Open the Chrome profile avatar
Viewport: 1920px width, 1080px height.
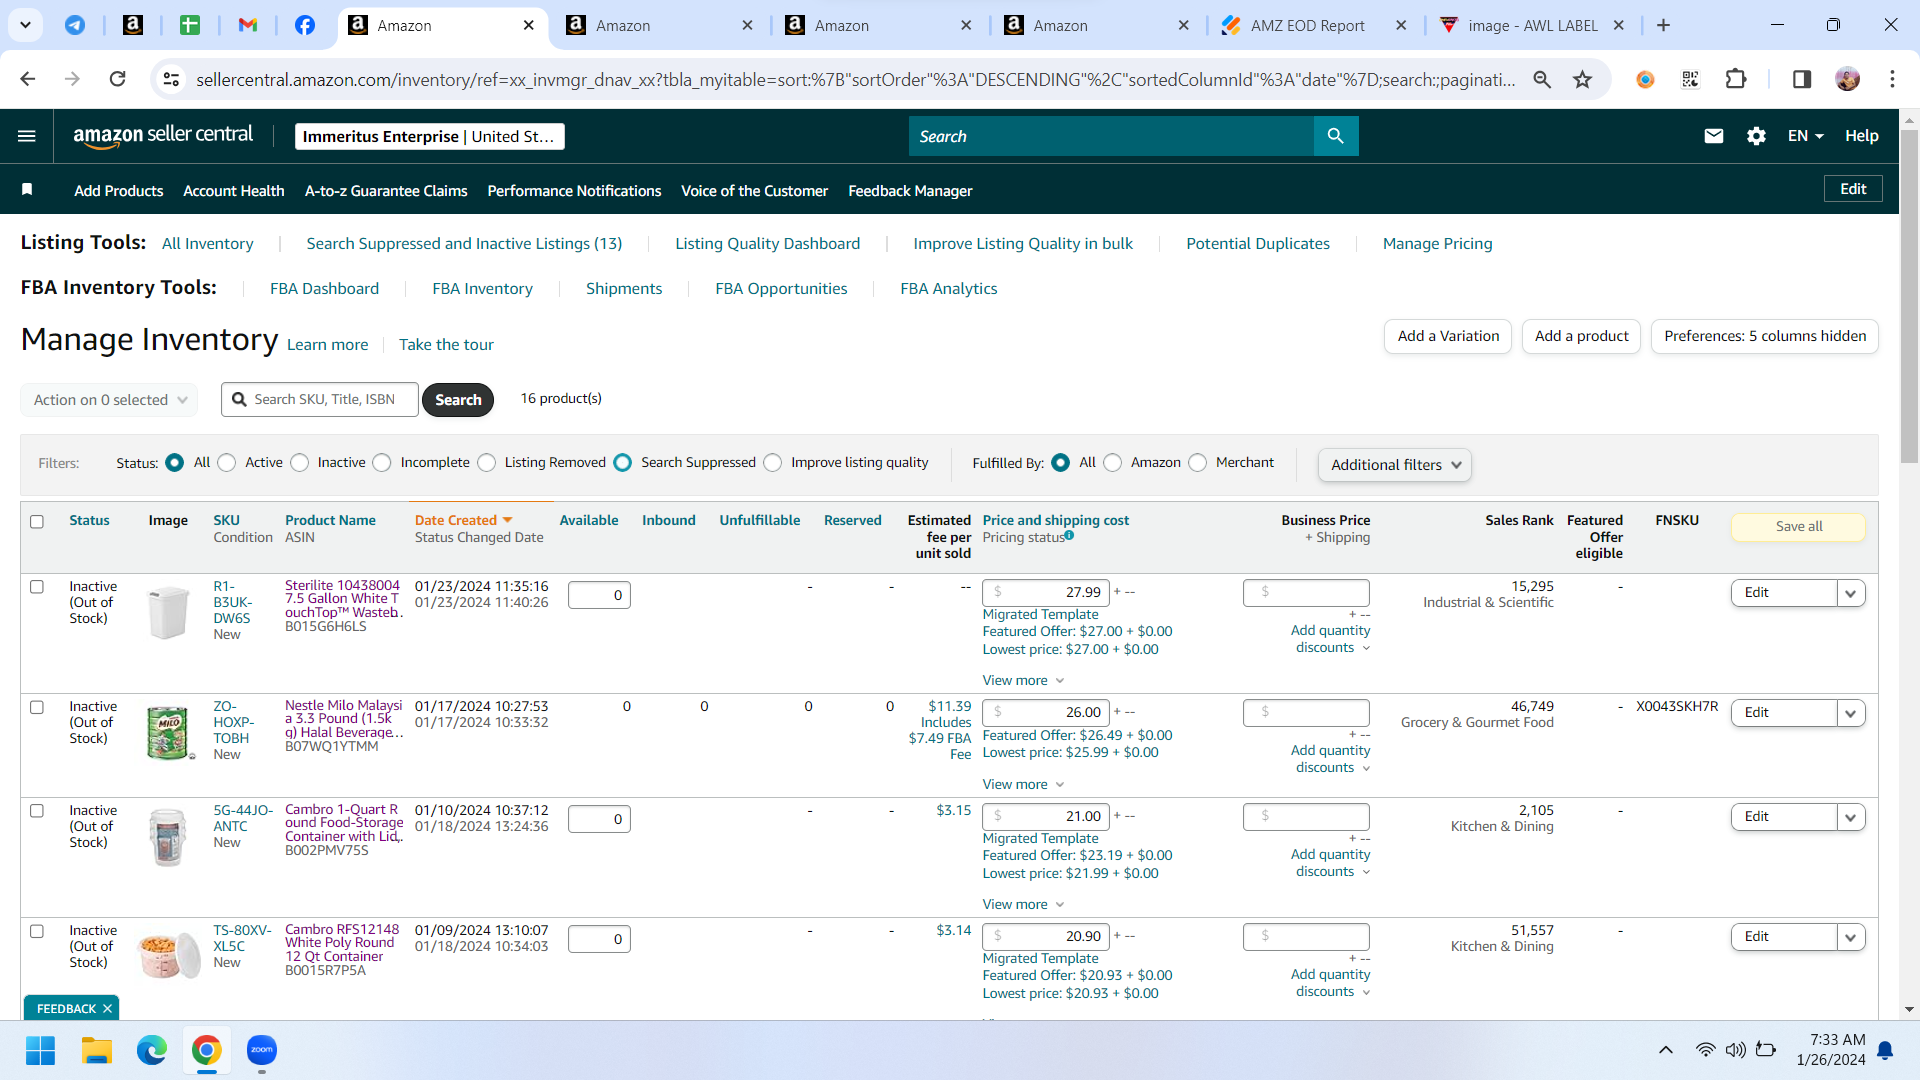click(1847, 79)
